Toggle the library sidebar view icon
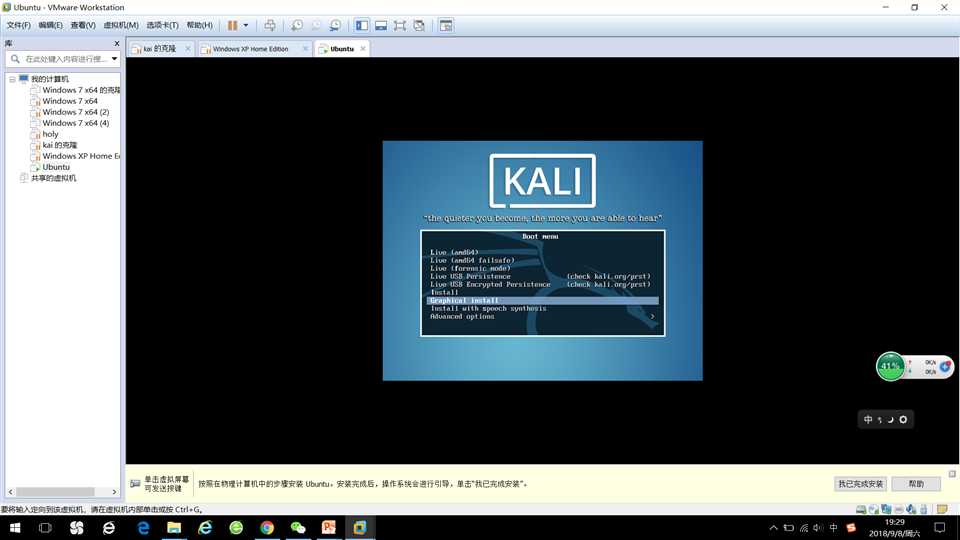Image resolution: width=960 pixels, height=540 pixels. click(x=362, y=25)
